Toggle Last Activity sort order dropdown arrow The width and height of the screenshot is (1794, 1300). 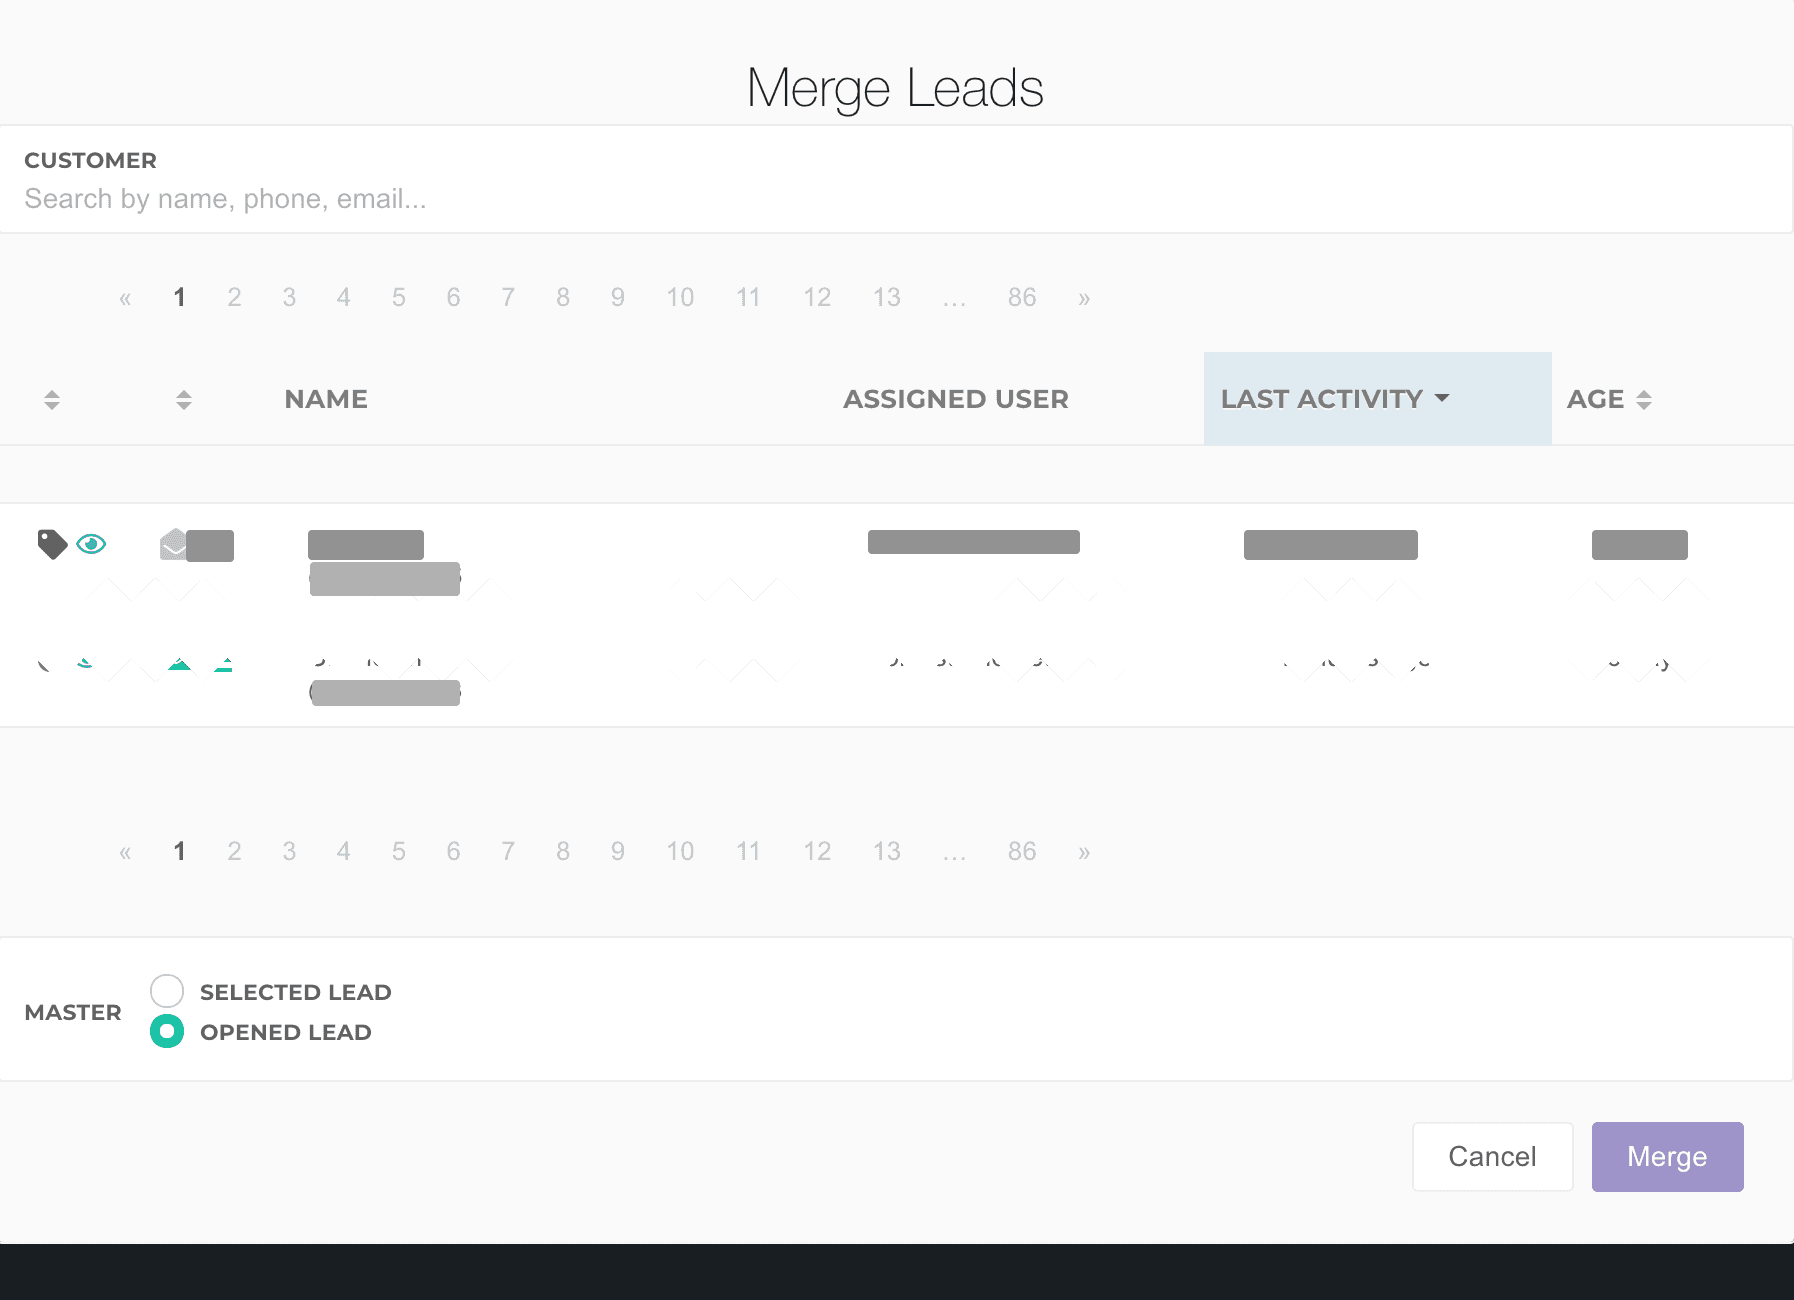pyautogui.click(x=1442, y=398)
